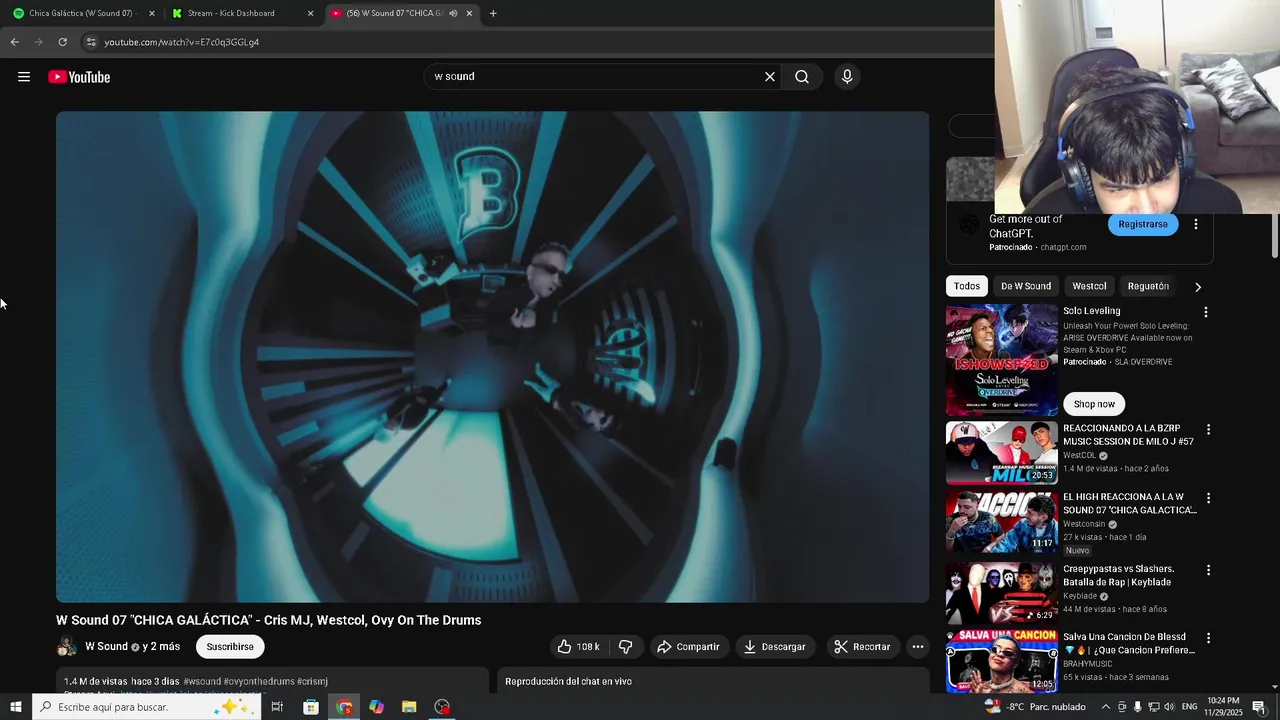The image size is (1280, 720).
Task: Click Shop now on Solo Leveling ad
Action: [1094, 404]
